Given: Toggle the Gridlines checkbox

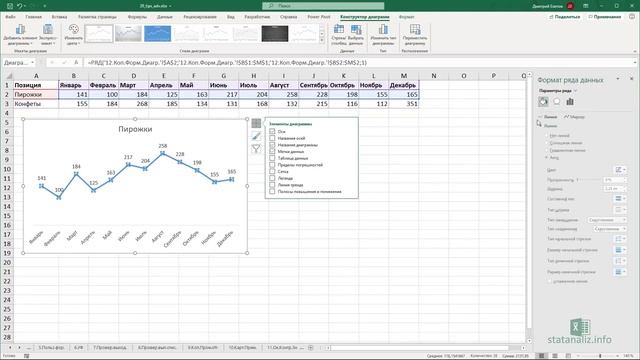Looking at the screenshot, I should pos(272,171).
